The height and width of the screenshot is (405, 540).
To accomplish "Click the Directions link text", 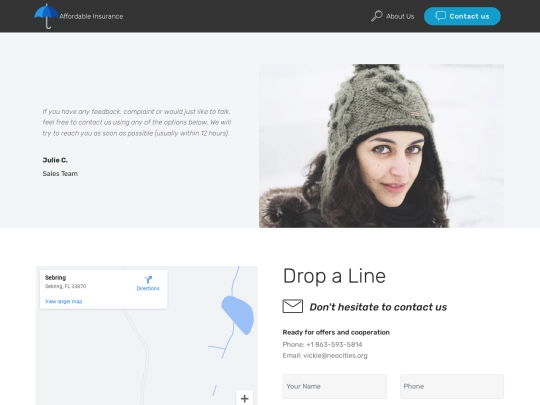I will [x=148, y=288].
